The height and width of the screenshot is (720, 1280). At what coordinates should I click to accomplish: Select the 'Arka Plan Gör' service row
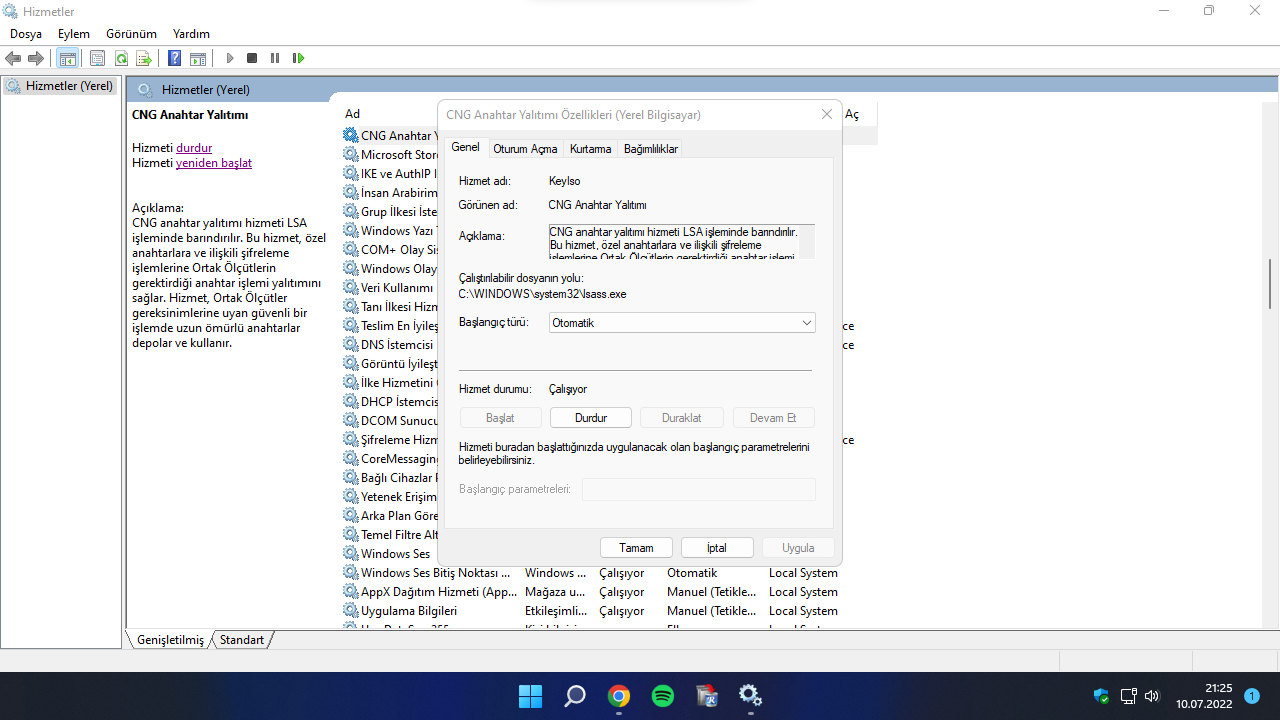coord(390,516)
